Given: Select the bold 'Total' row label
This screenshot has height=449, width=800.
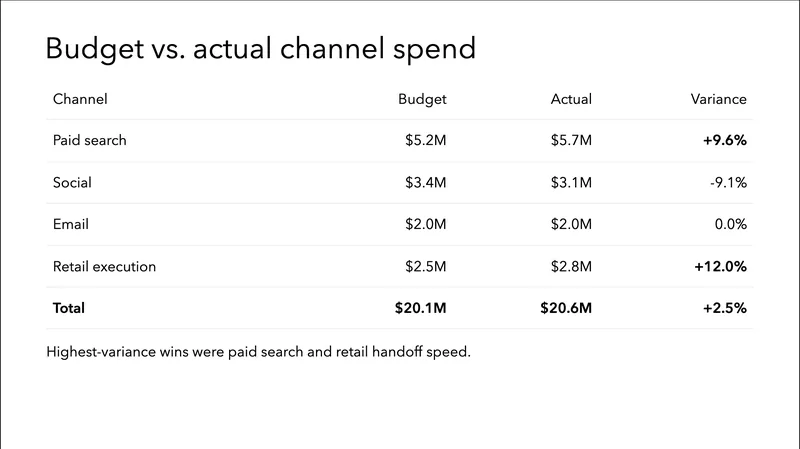Looking at the screenshot, I should click(69, 309).
